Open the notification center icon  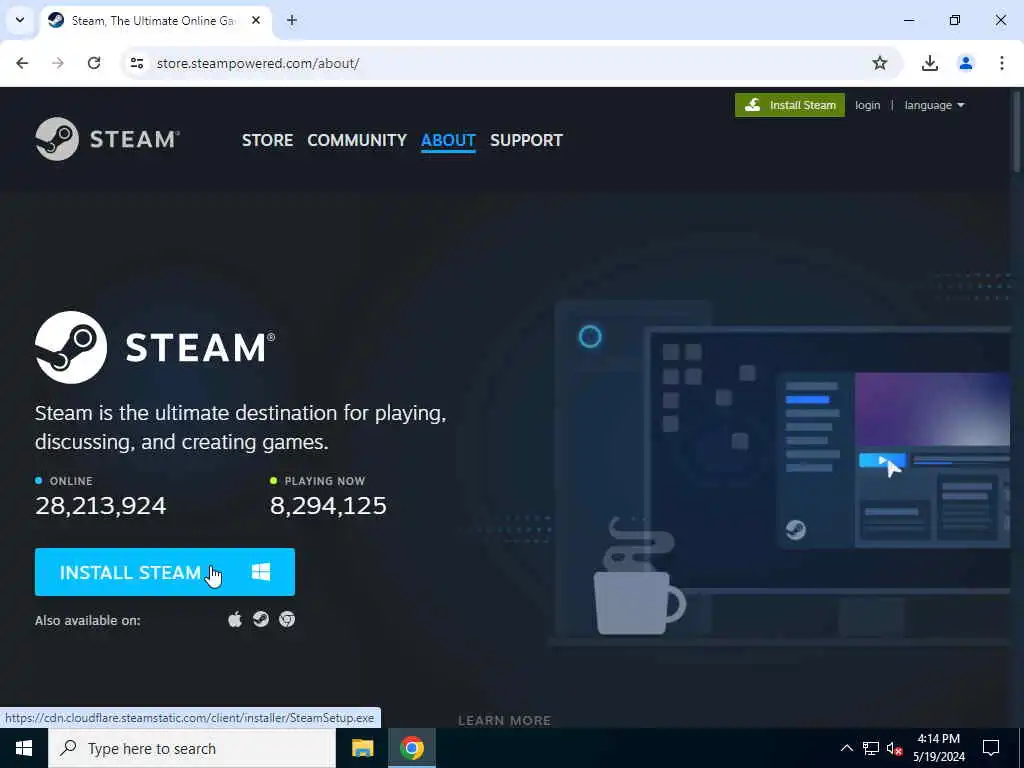point(991,748)
